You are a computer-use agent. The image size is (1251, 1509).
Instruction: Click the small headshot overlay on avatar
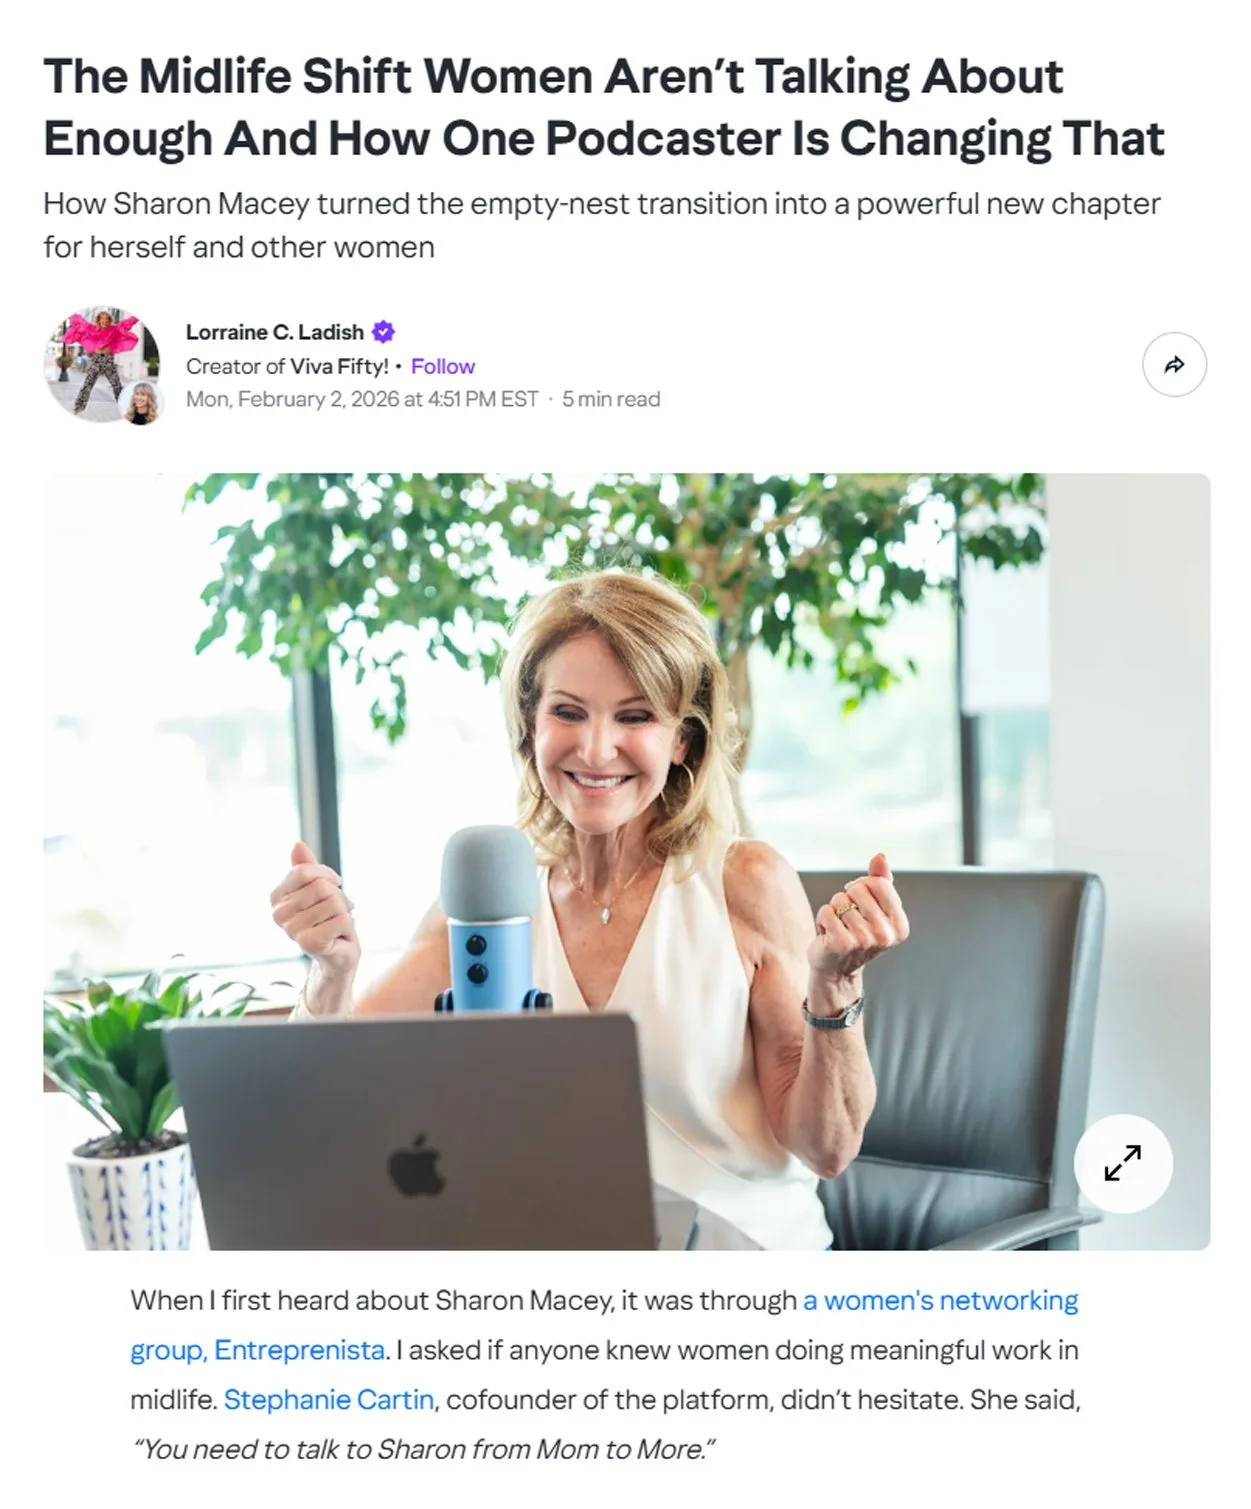[141, 403]
